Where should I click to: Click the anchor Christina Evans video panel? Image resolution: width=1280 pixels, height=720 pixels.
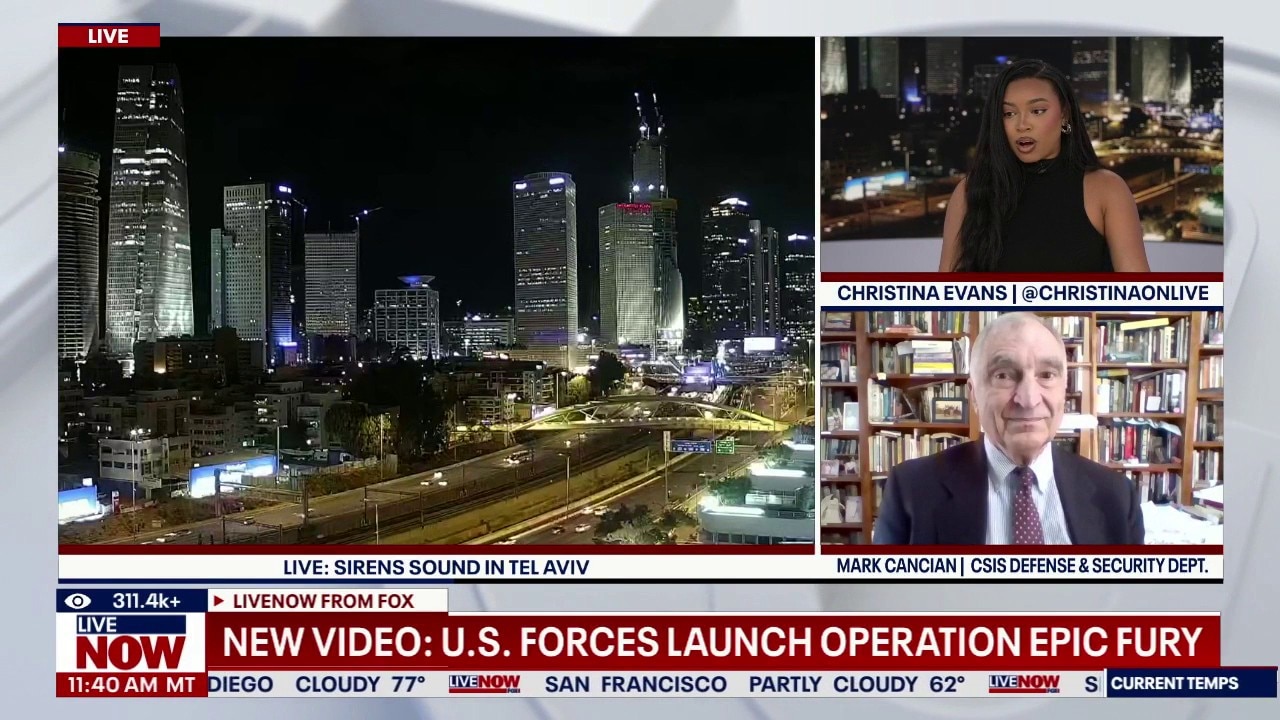pos(1022,155)
